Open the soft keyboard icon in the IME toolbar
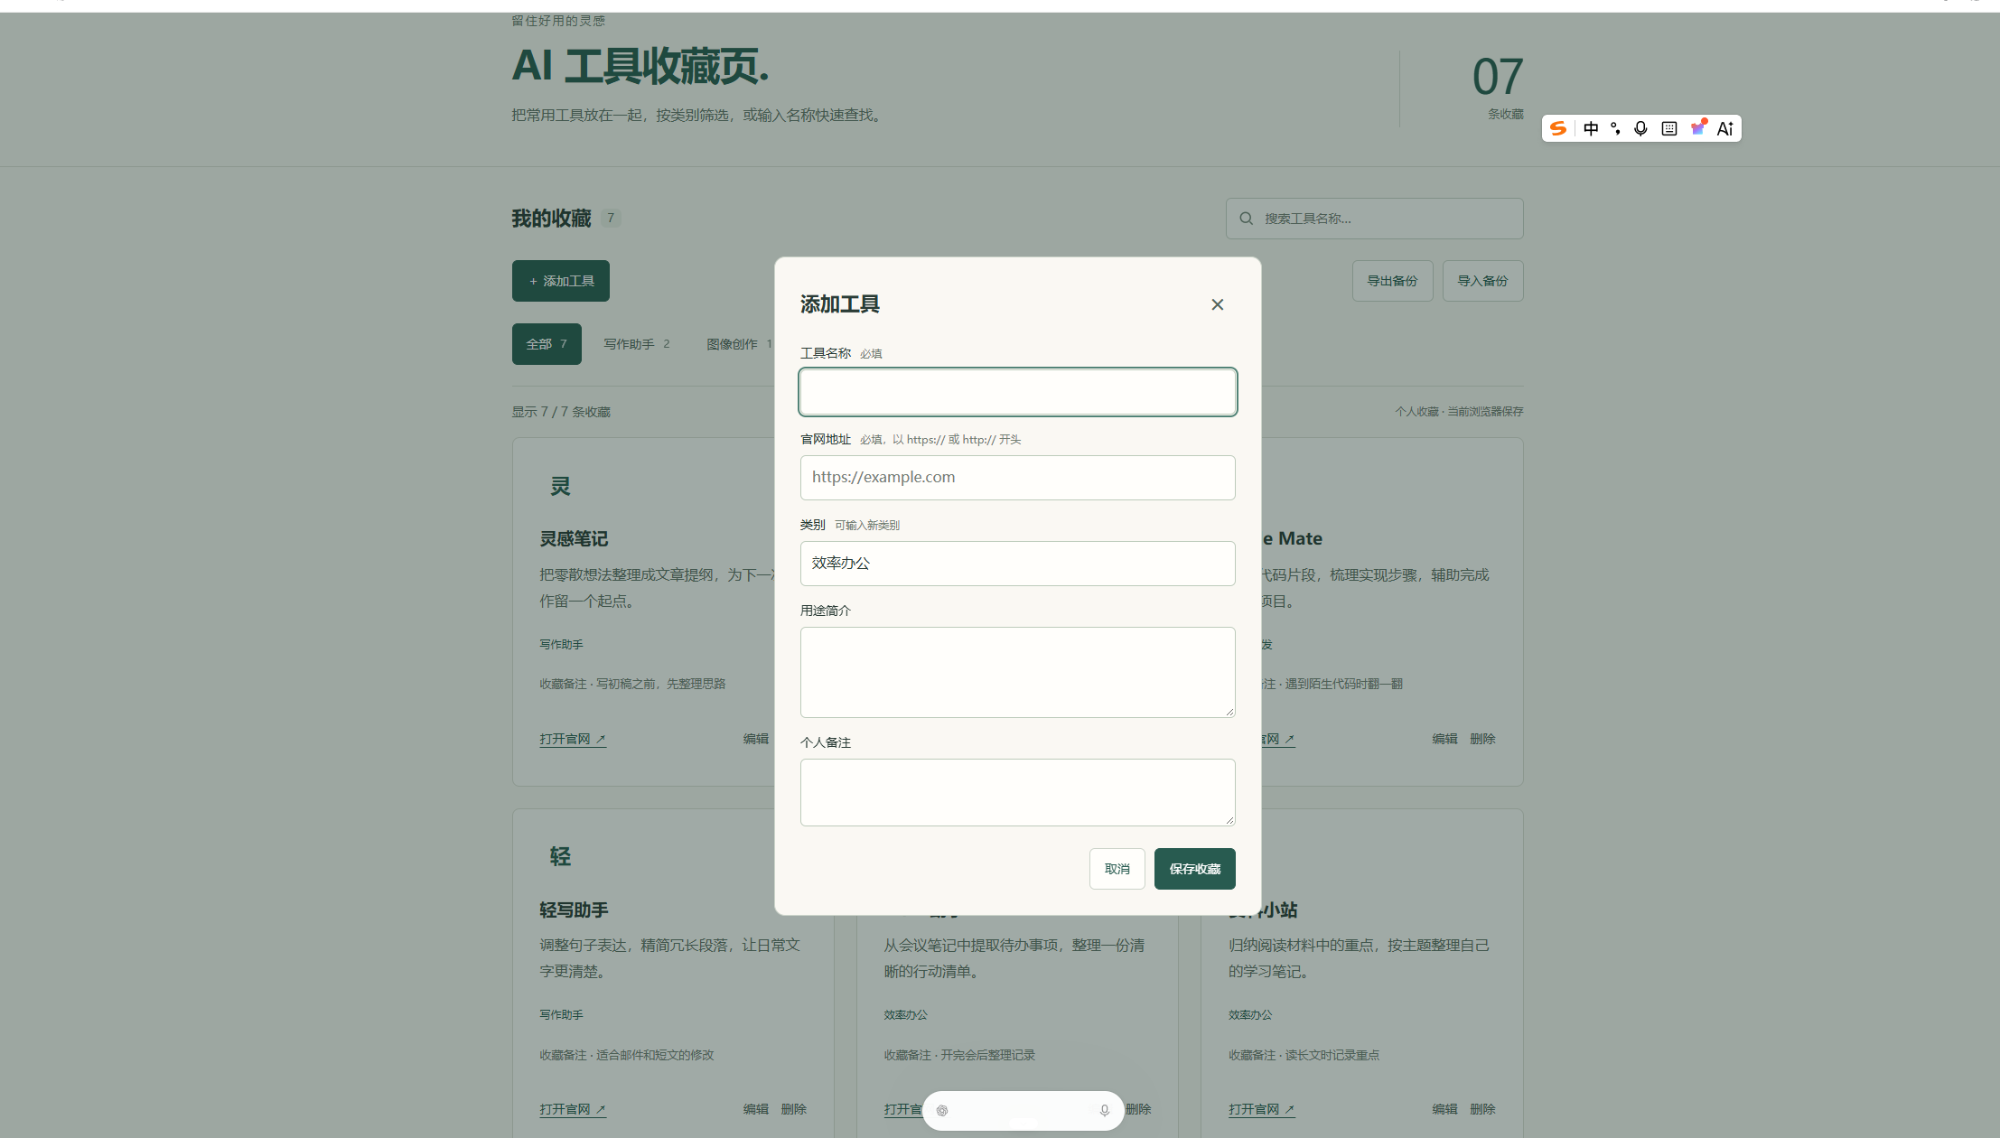This screenshot has height=1138, width=2000. point(1669,128)
